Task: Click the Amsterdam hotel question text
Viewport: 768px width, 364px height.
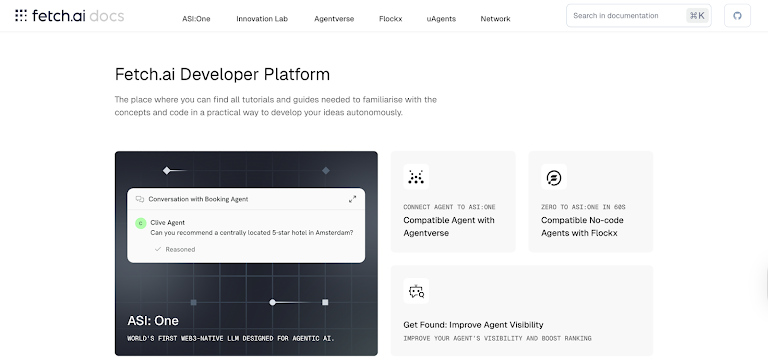Action: click(x=252, y=233)
